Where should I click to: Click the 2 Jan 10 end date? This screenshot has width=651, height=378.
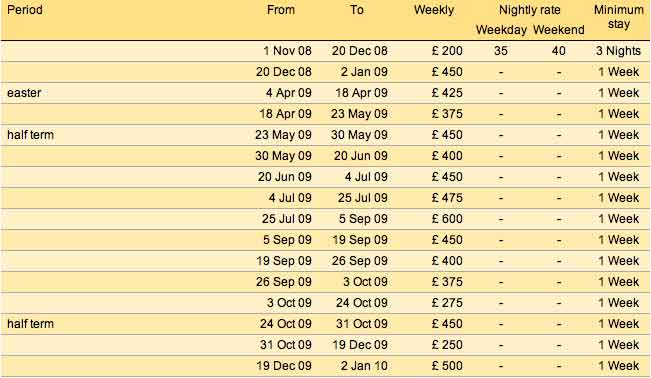364,366
